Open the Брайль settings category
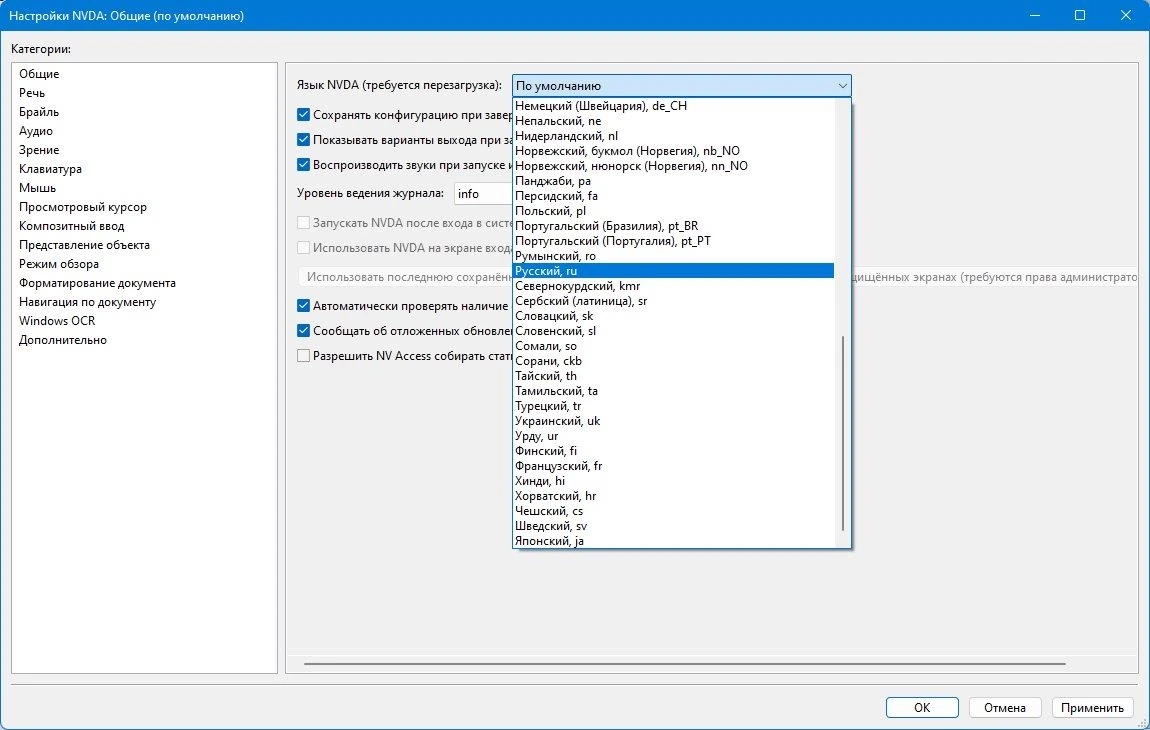Viewport: 1150px width, 730px height. click(x=39, y=112)
